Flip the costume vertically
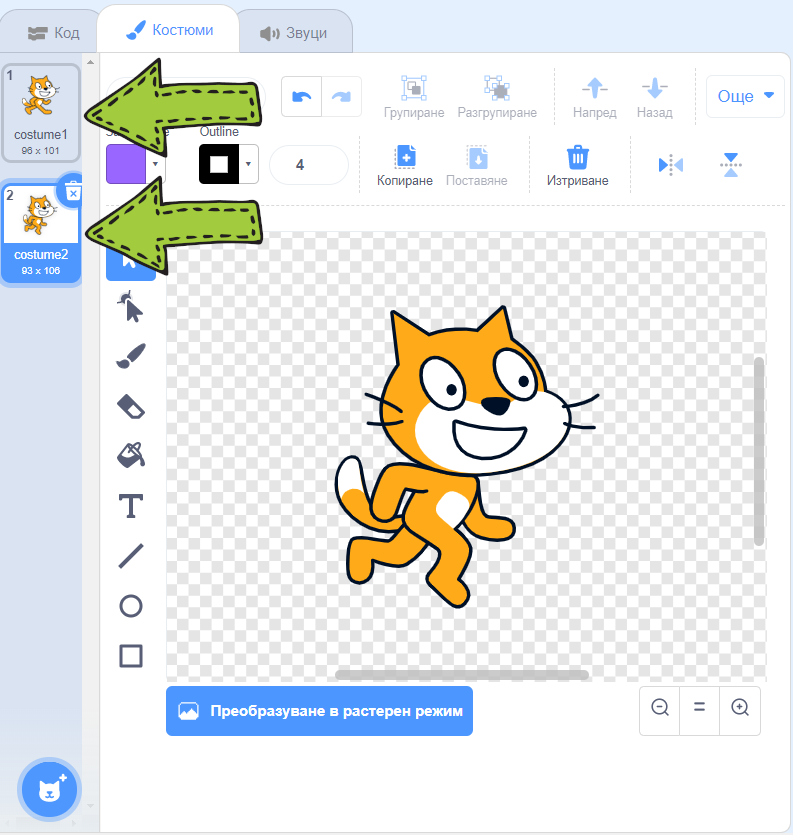This screenshot has width=793, height=835. click(x=731, y=165)
